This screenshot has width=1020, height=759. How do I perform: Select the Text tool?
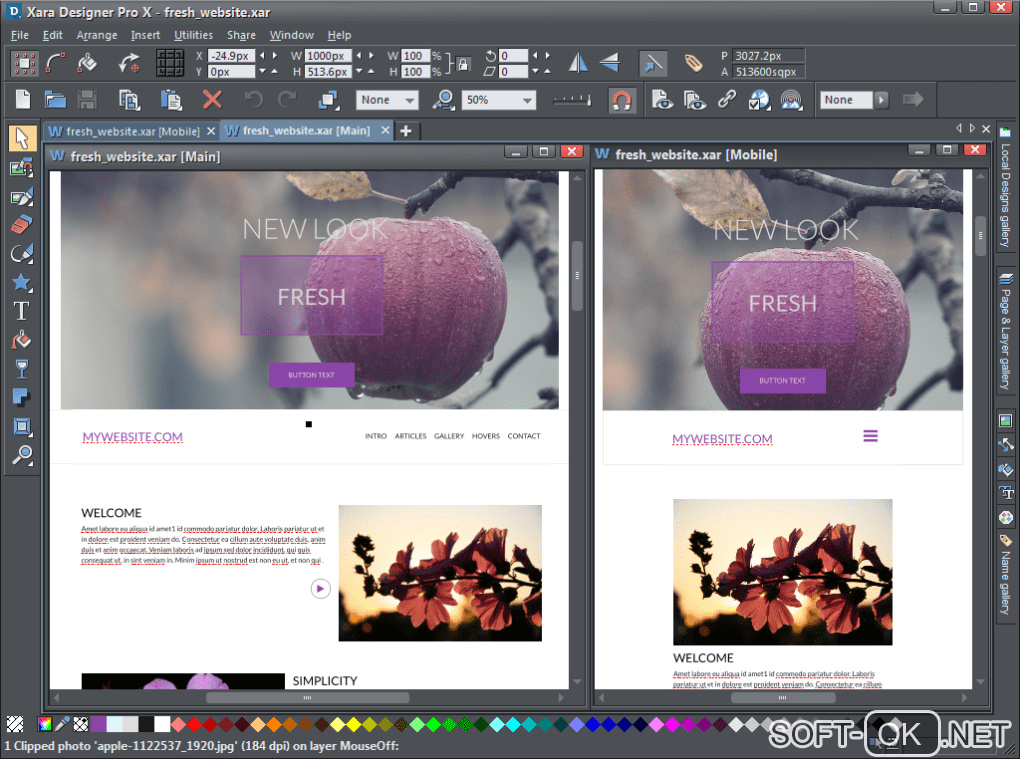click(x=22, y=311)
